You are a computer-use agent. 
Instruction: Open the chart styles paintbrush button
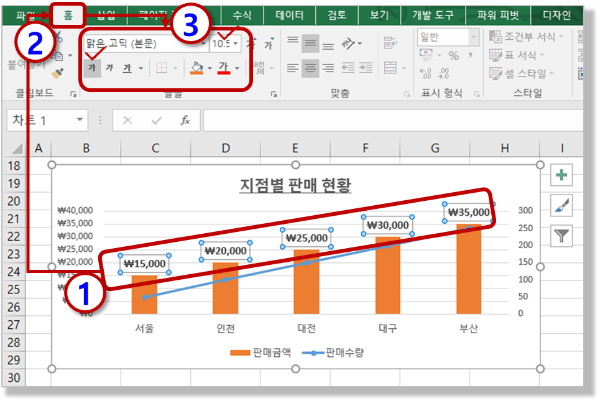point(561,205)
